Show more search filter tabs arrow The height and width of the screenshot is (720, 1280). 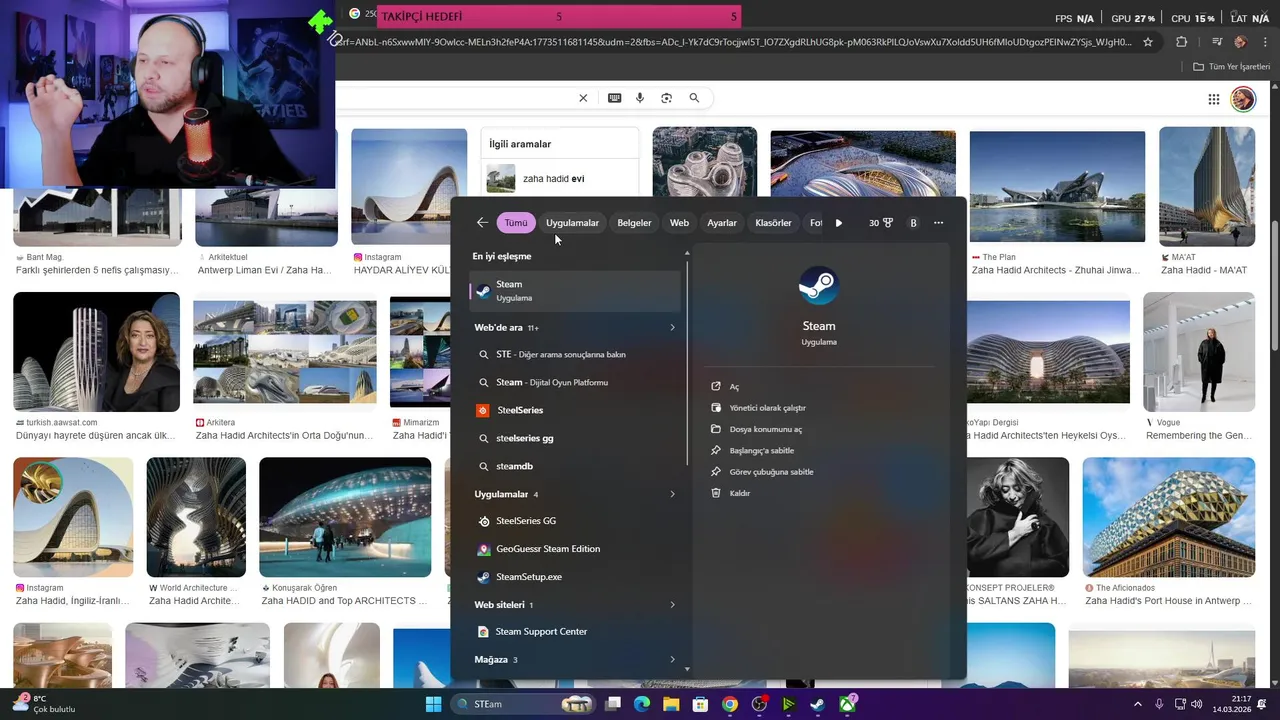coord(838,223)
